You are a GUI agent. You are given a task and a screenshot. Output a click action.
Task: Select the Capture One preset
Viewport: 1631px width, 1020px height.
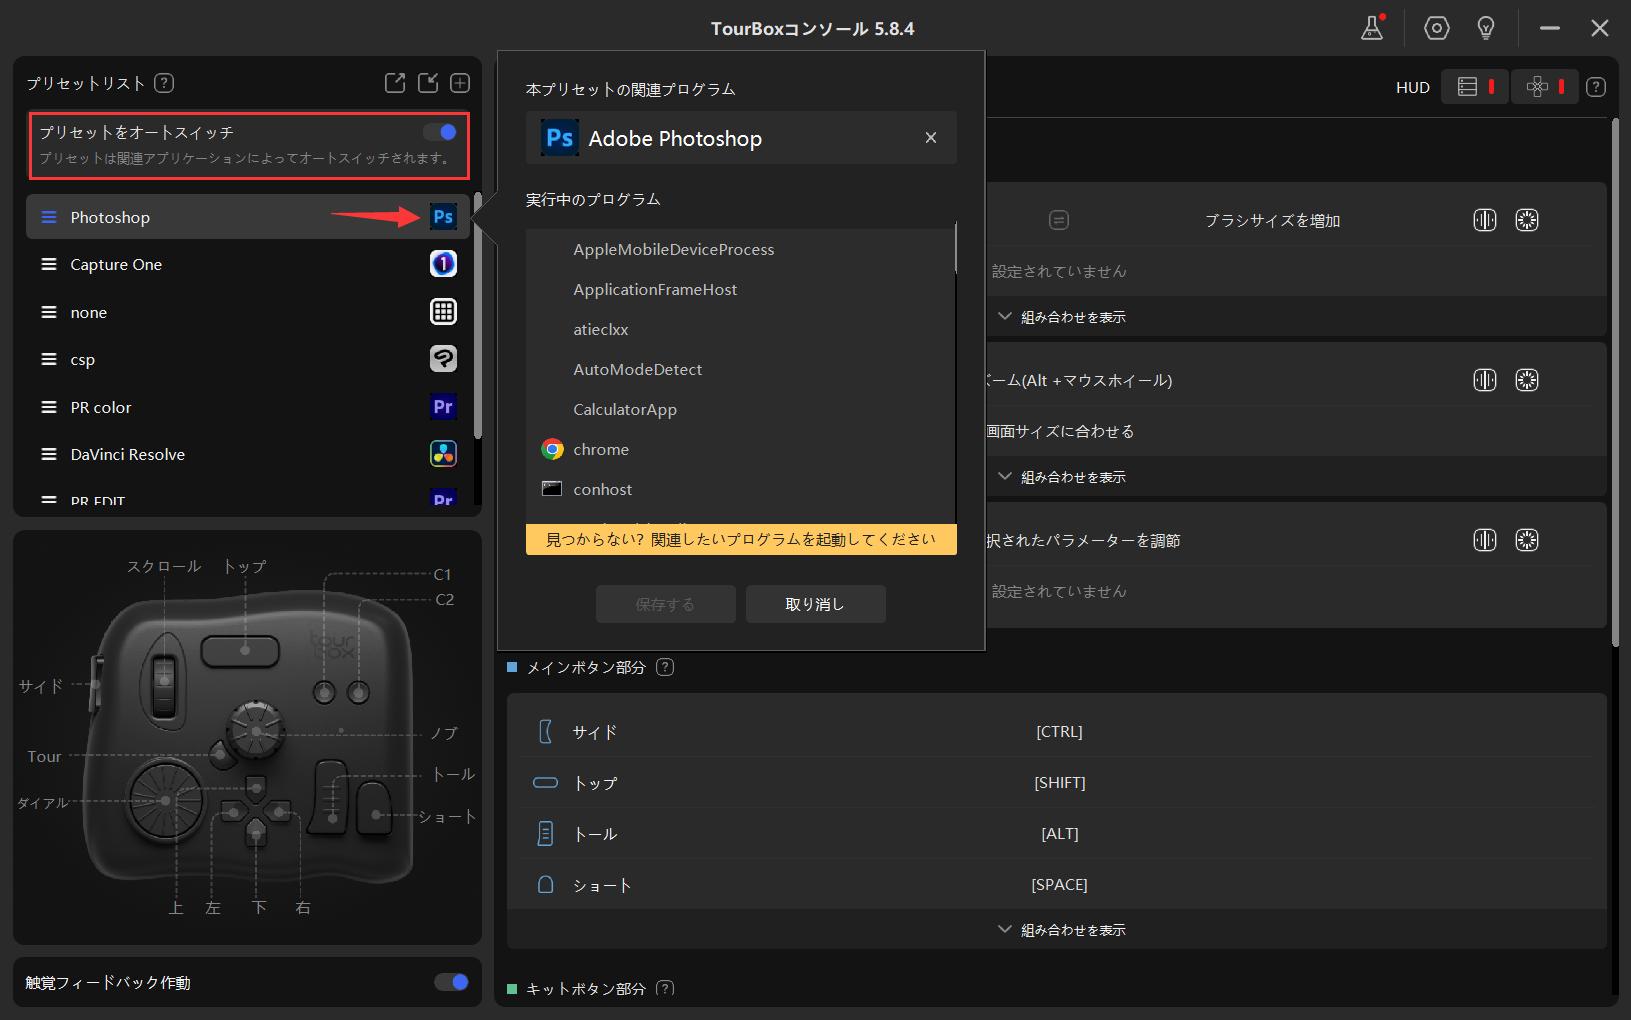pos(248,264)
